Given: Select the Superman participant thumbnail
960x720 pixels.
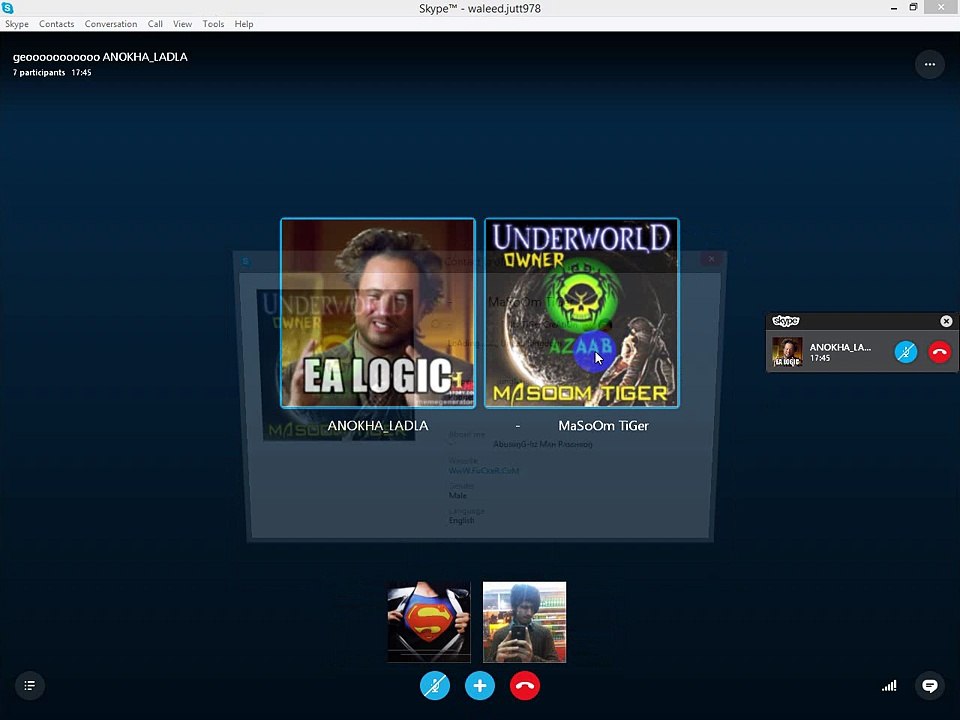Looking at the screenshot, I should click(429, 622).
